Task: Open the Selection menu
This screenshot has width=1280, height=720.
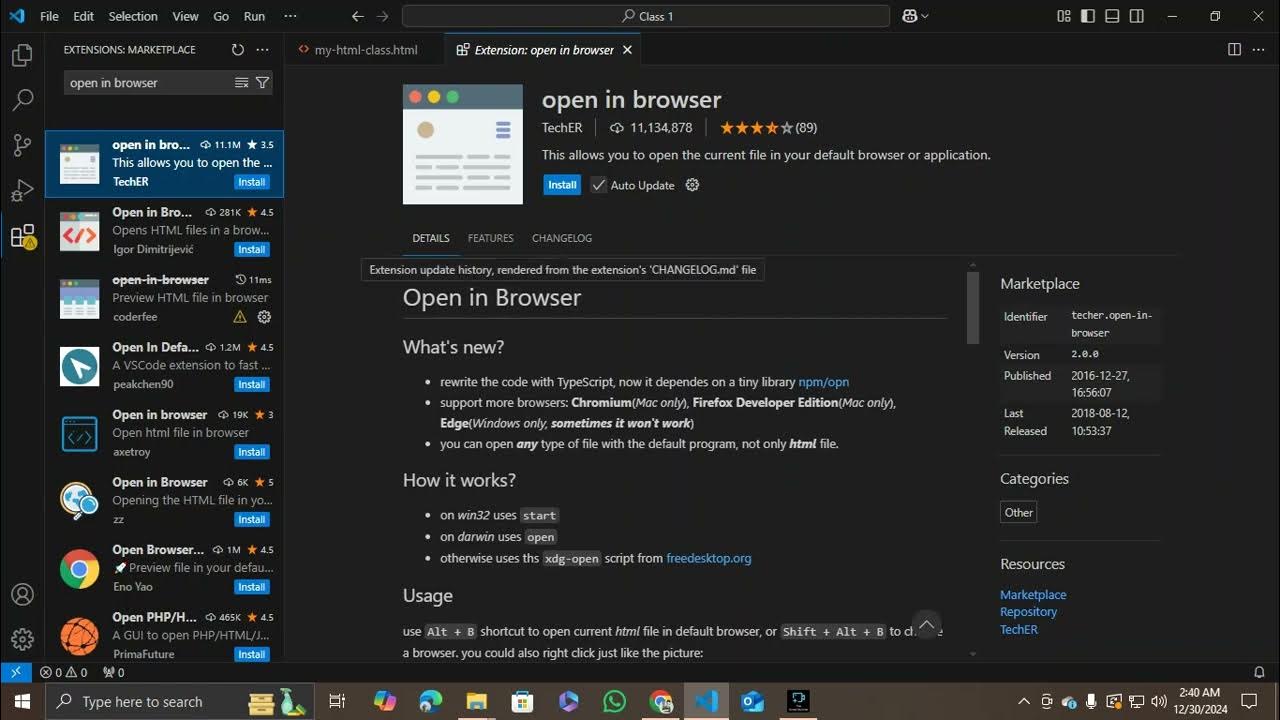Action: (x=133, y=16)
